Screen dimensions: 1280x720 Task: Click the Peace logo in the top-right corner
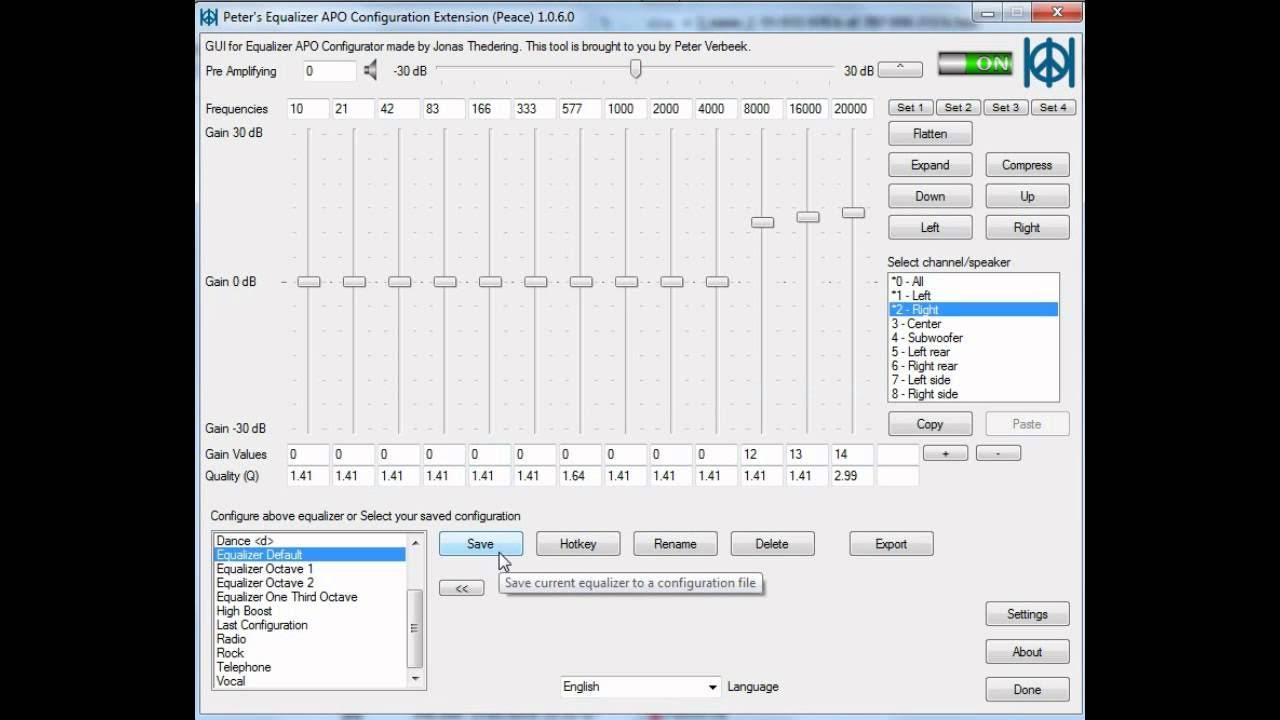[1051, 63]
